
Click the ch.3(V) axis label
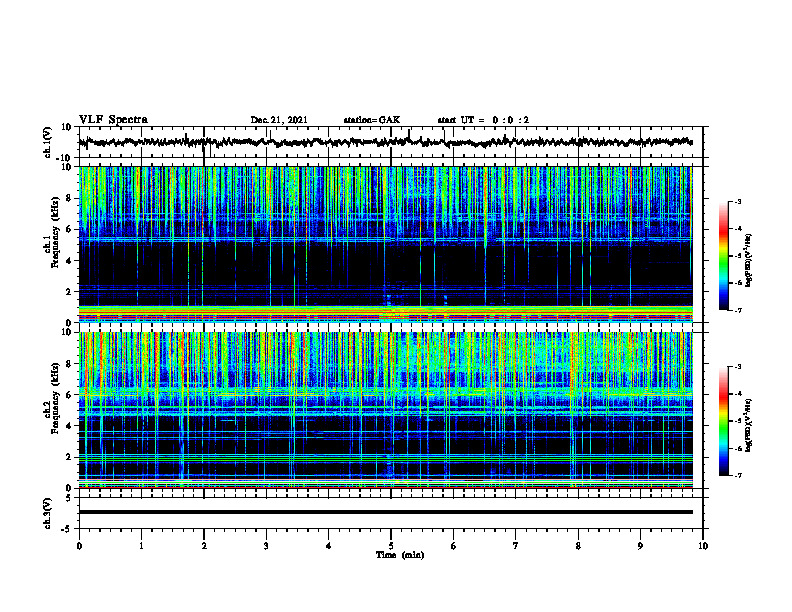(48, 513)
